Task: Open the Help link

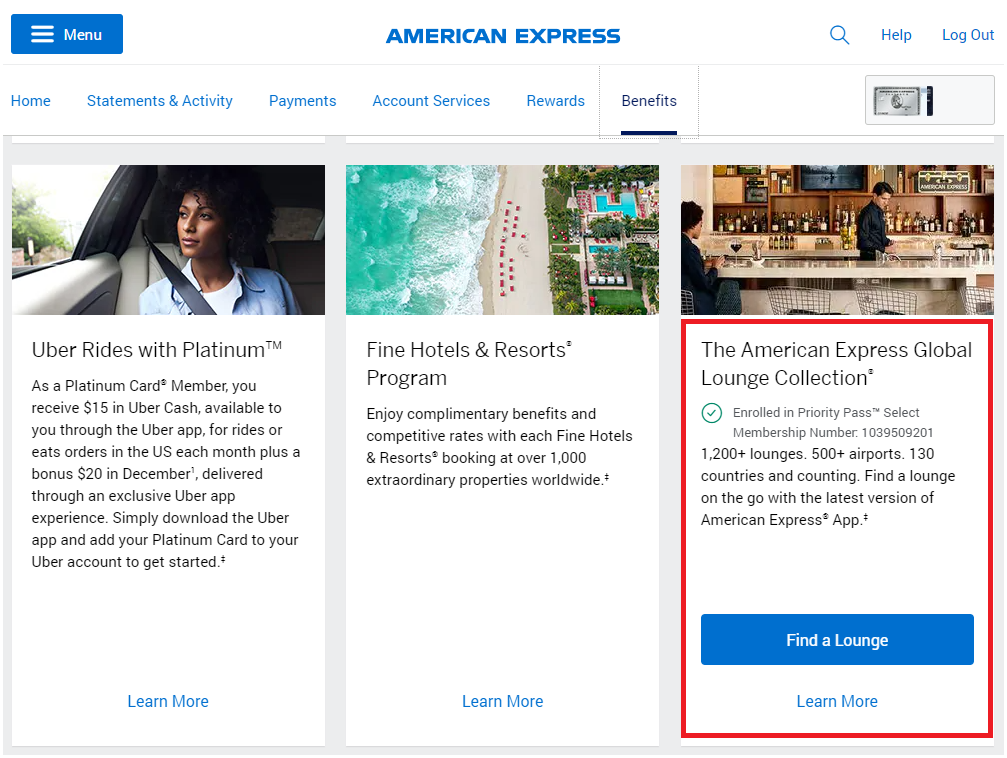Action: tap(896, 35)
